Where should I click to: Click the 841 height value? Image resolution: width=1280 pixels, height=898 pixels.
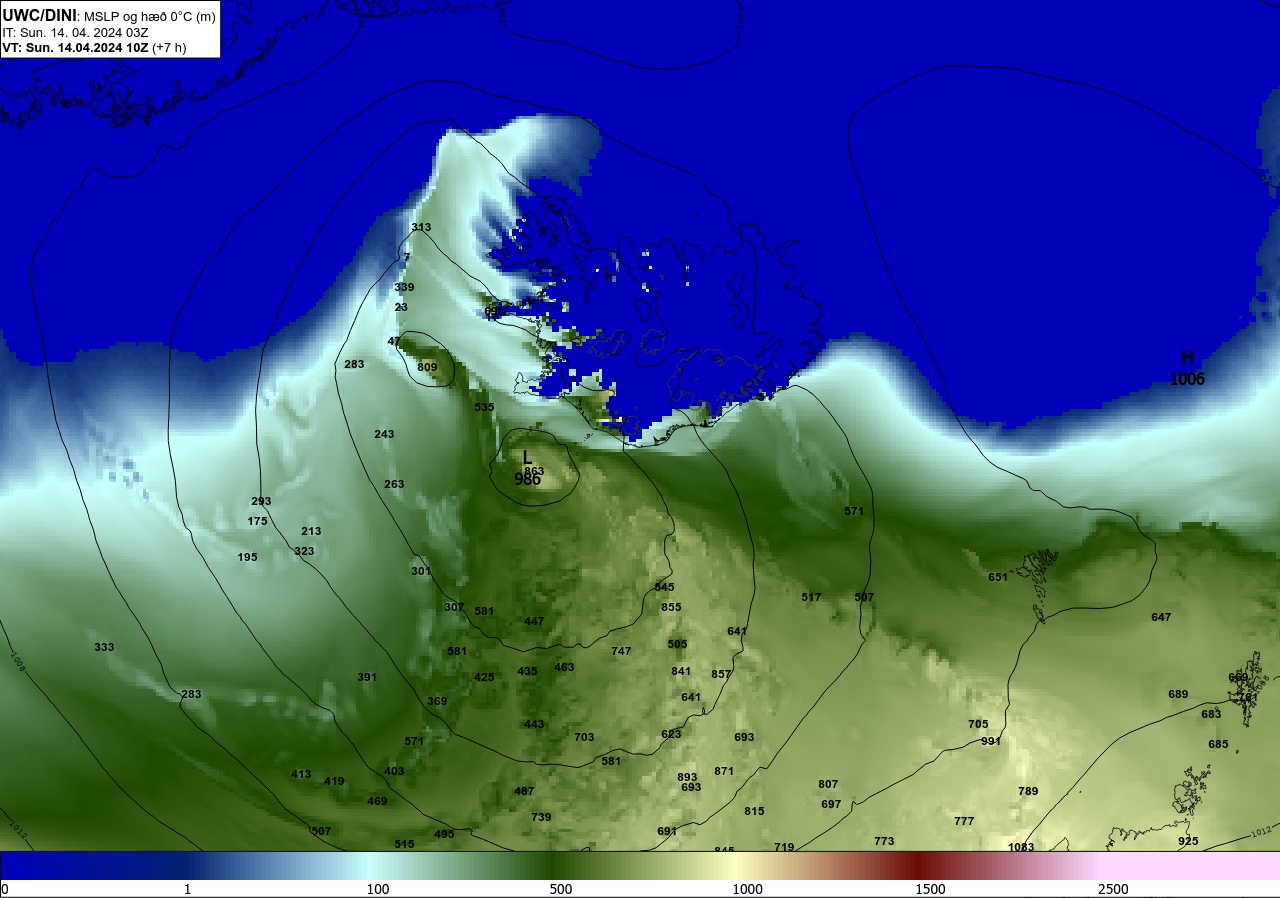tap(681, 671)
